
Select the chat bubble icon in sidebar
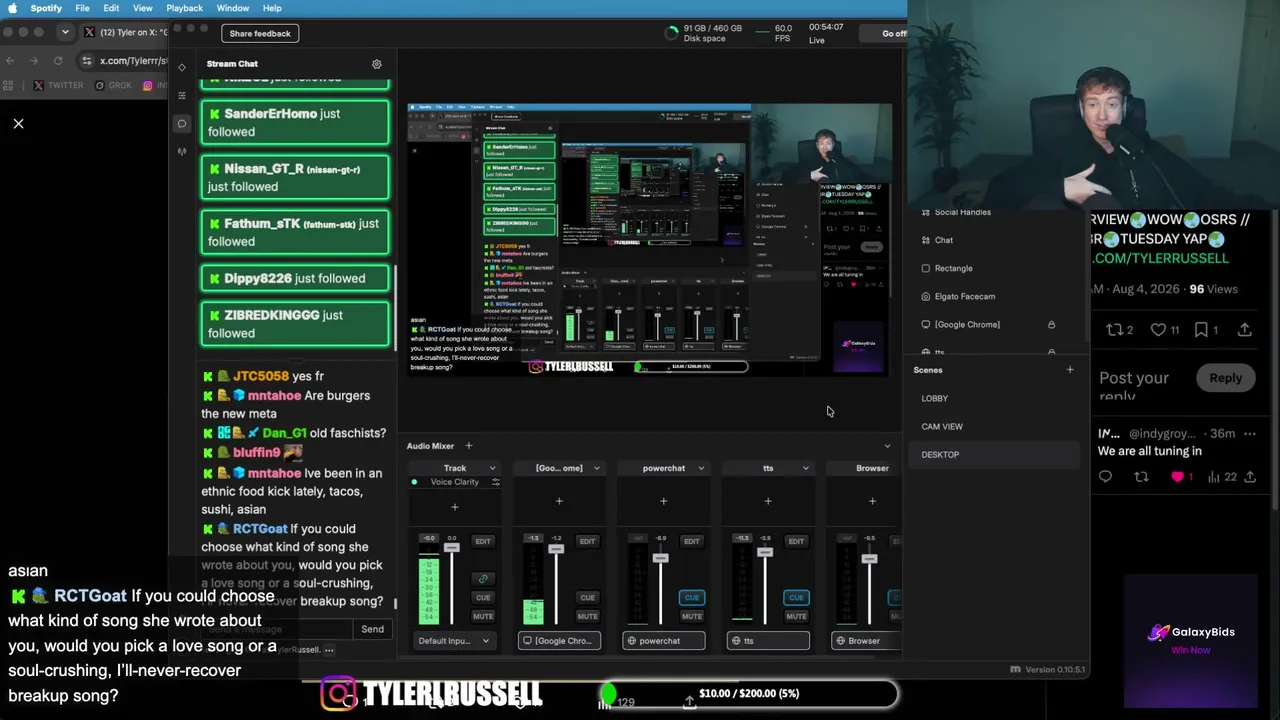tap(181, 124)
